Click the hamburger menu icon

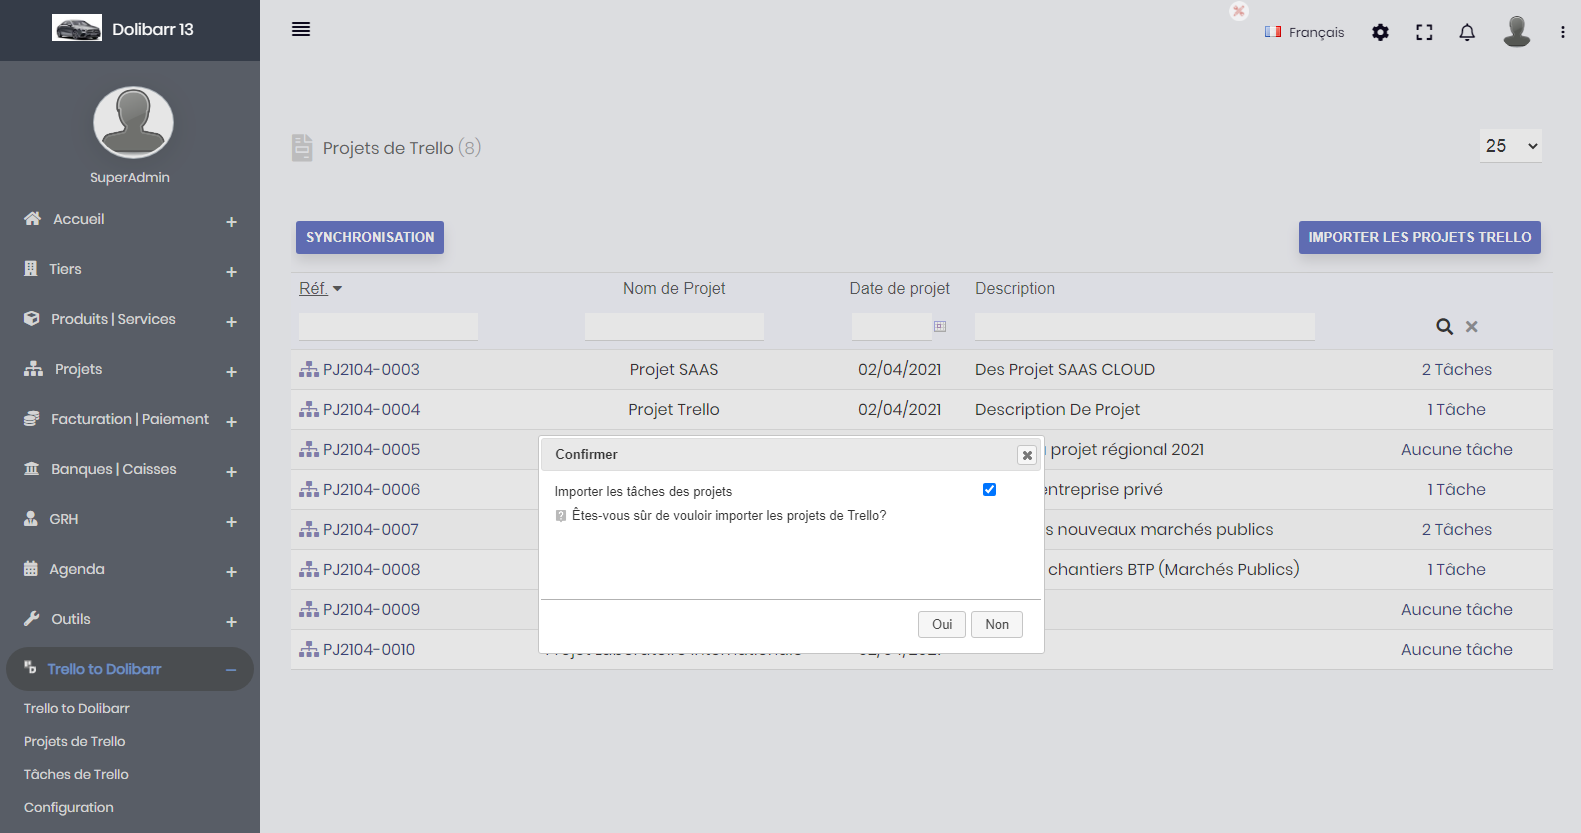click(301, 29)
